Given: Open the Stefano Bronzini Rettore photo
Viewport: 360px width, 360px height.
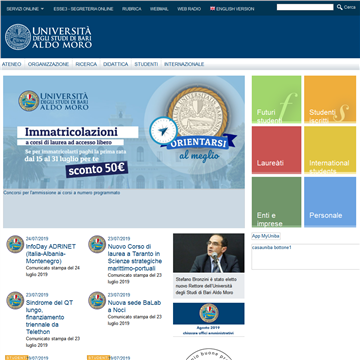Looking at the screenshot, I should tap(209, 253).
